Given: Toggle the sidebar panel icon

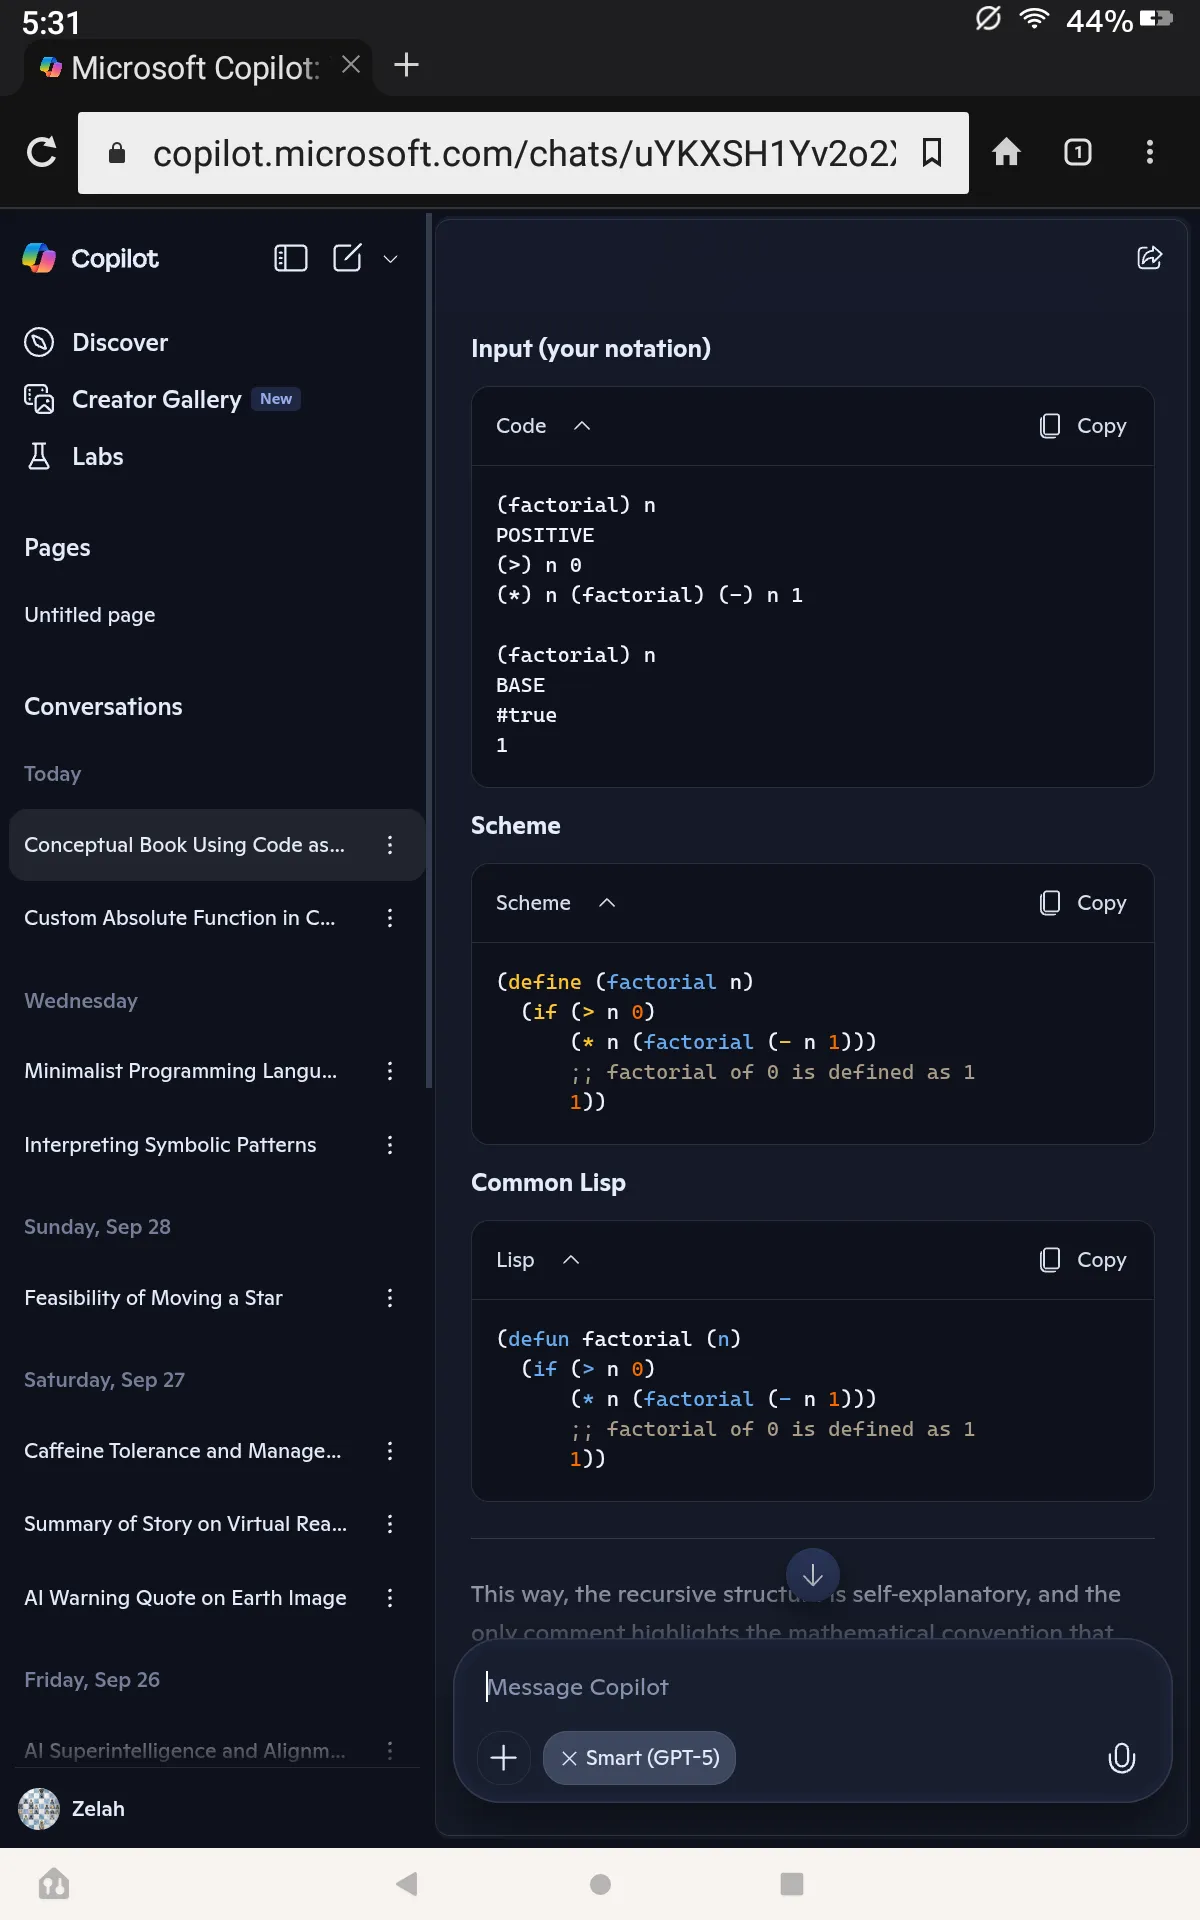Looking at the screenshot, I should tap(290, 259).
